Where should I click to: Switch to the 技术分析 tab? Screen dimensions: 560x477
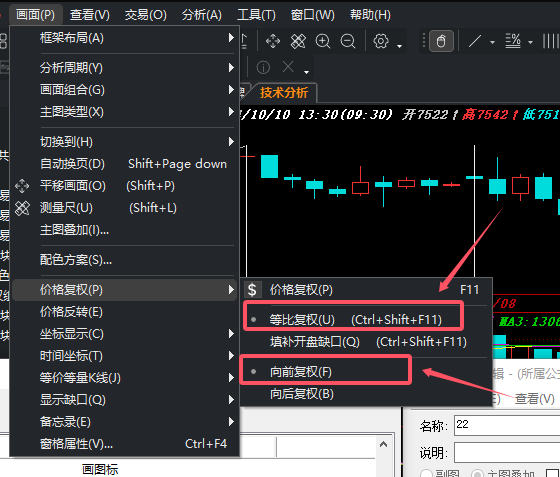284,93
